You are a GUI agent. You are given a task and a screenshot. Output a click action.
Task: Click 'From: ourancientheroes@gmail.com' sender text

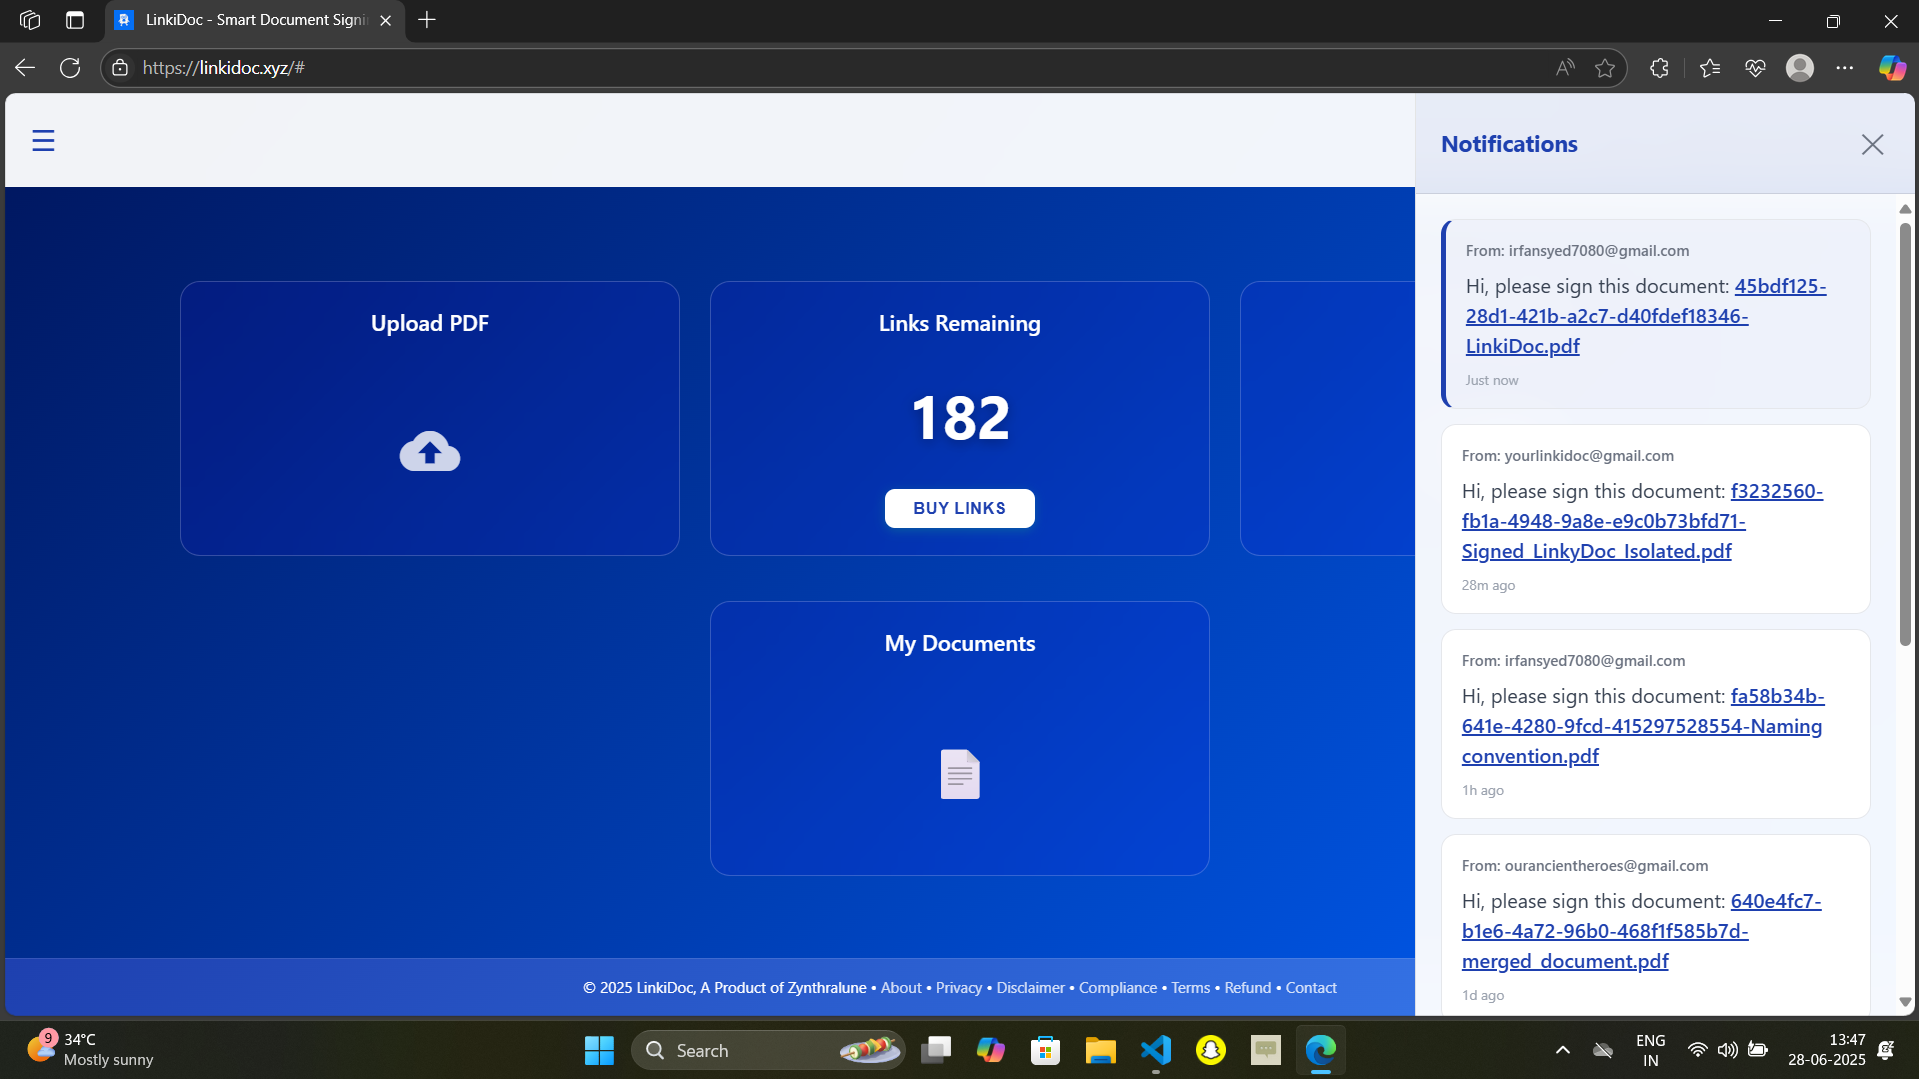(x=1585, y=866)
